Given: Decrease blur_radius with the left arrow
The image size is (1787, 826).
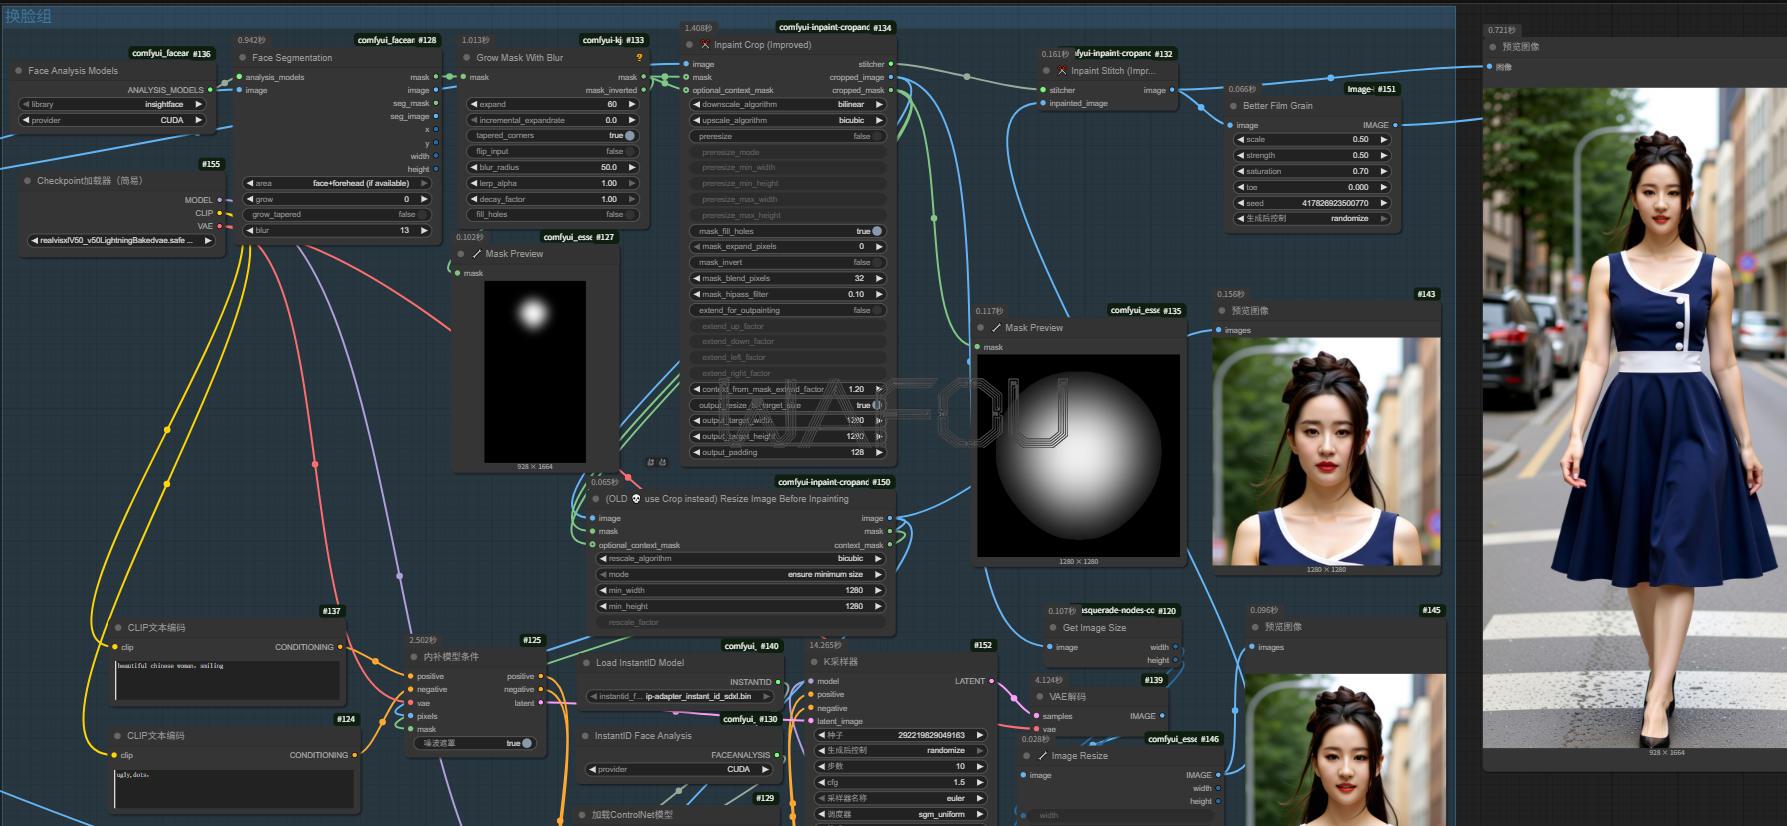Looking at the screenshot, I should point(474,168).
